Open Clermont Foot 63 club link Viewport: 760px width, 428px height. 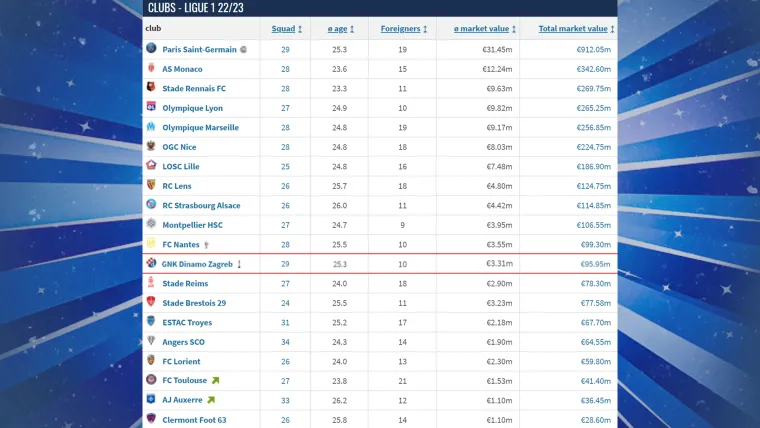[194, 420]
